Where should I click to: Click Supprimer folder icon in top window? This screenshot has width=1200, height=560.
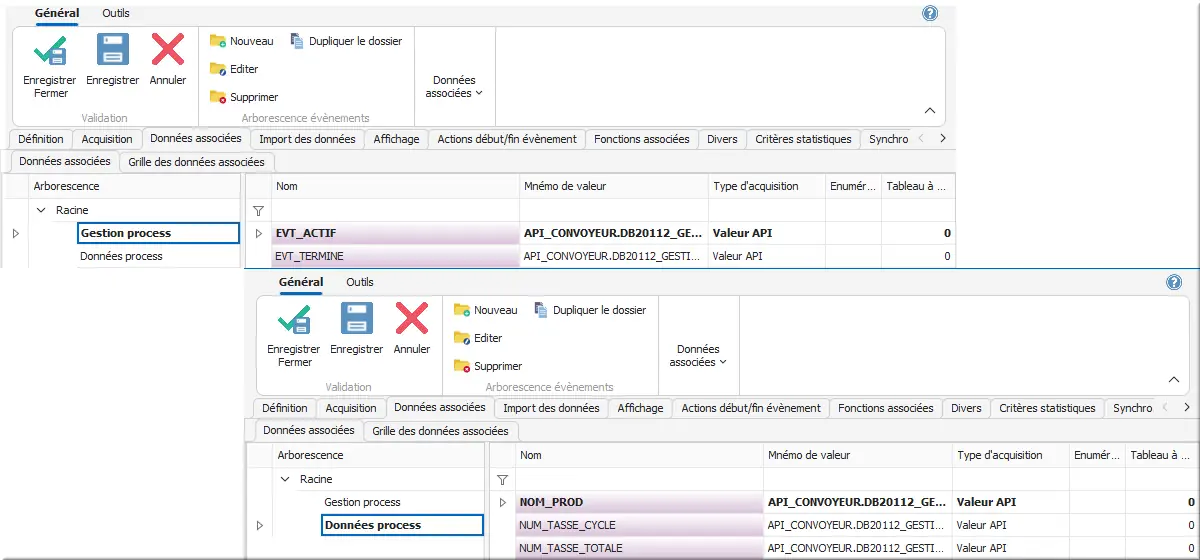(218, 97)
